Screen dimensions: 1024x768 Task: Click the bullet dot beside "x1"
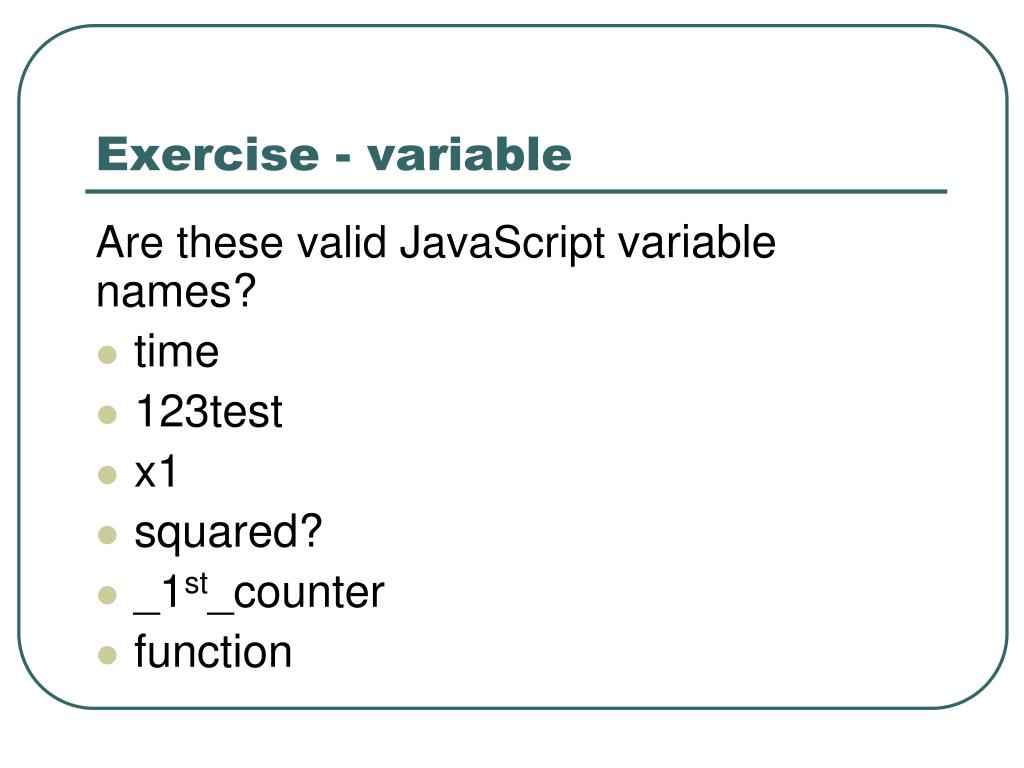(x=108, y=474)
